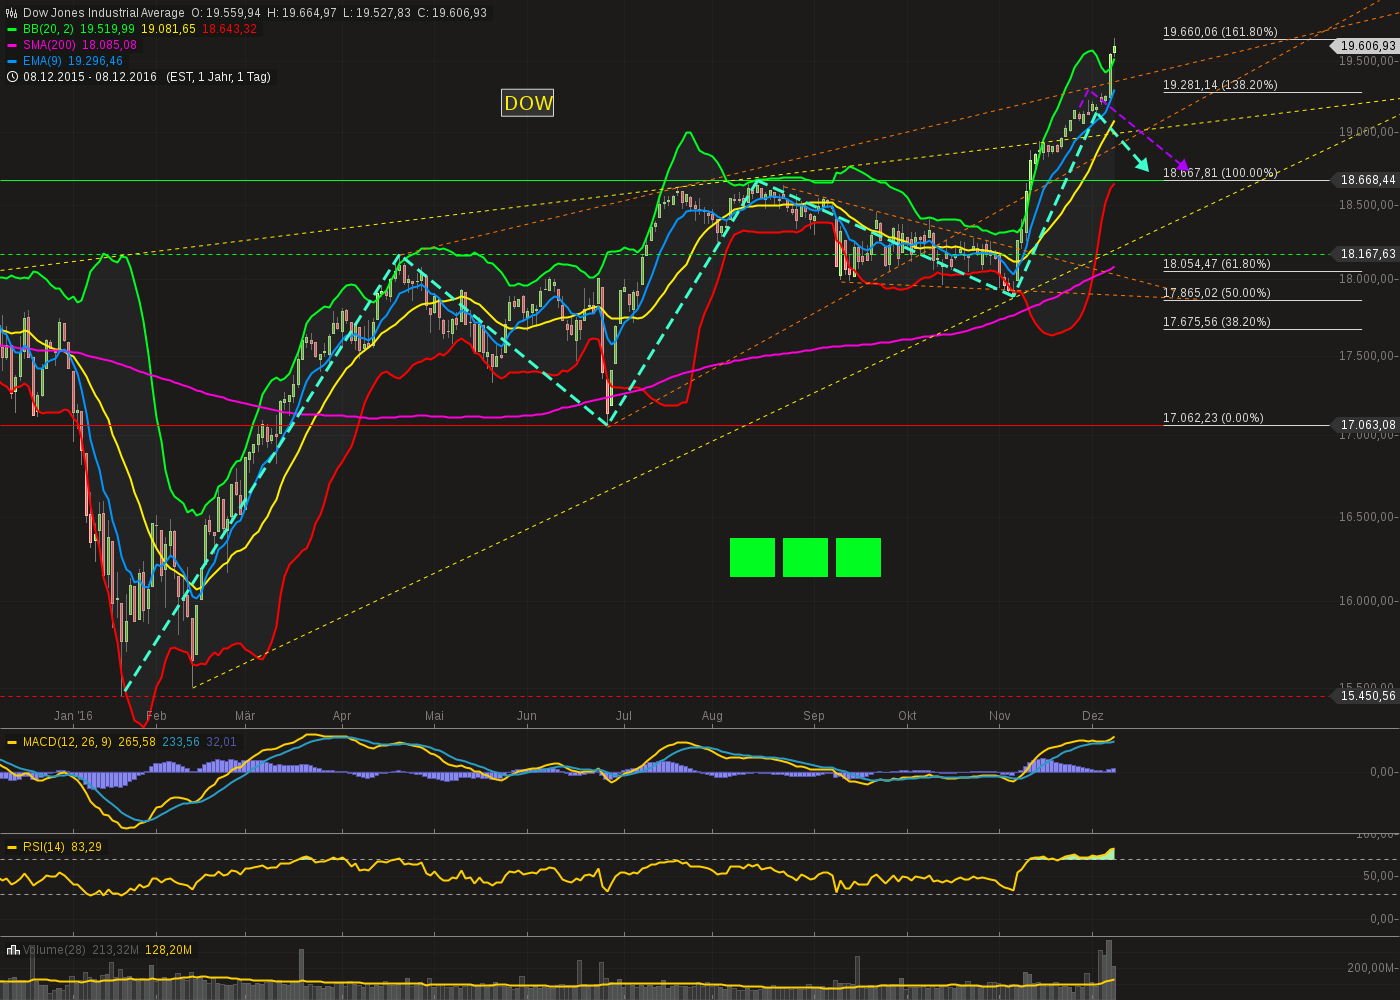Click the Nov time axis label
The image size is (1400, 1000).
point(999,716)
